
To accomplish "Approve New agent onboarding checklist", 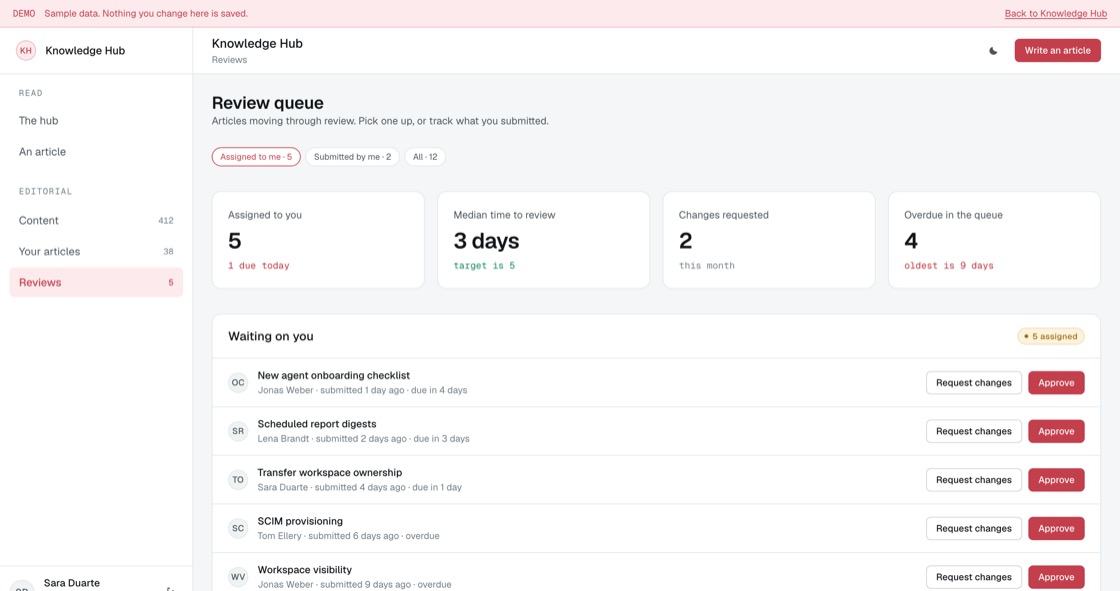I will pyautogui.click(x=1056, y=382).
